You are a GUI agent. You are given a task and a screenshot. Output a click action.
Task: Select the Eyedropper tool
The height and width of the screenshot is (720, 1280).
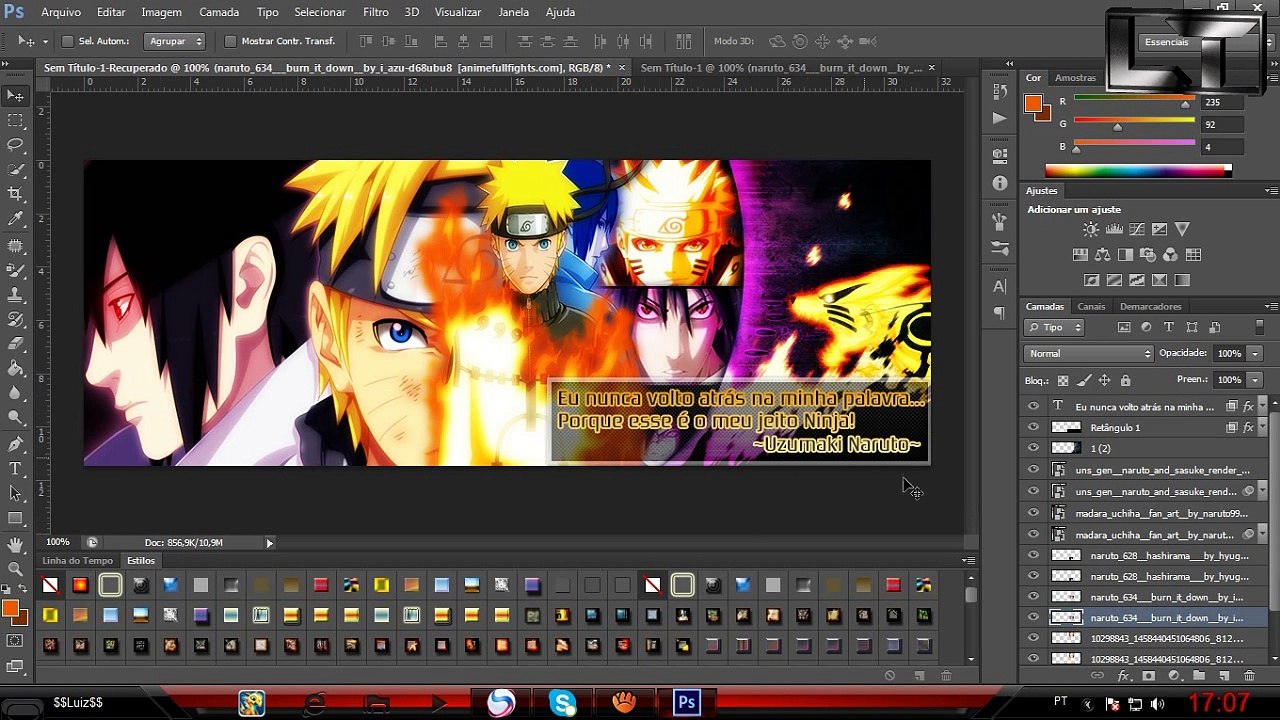click(x=16, y=219)
